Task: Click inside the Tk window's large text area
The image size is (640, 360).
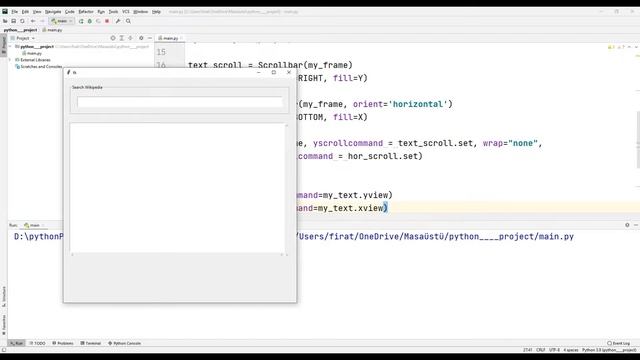Action: pyautogui.click(x=177, y=188)
